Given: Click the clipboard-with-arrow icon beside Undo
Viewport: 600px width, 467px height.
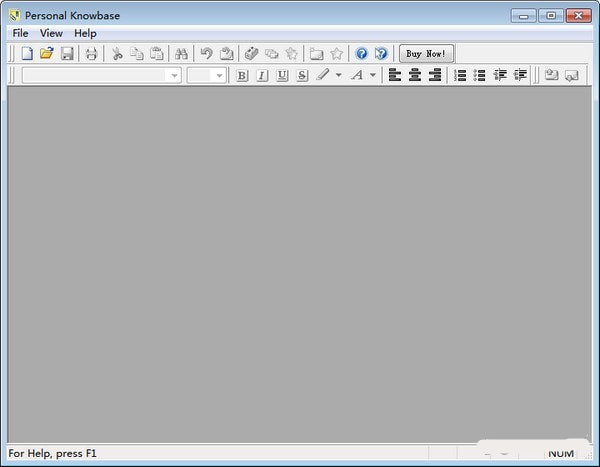Looking at the screenshot, I should pos(227,54).
